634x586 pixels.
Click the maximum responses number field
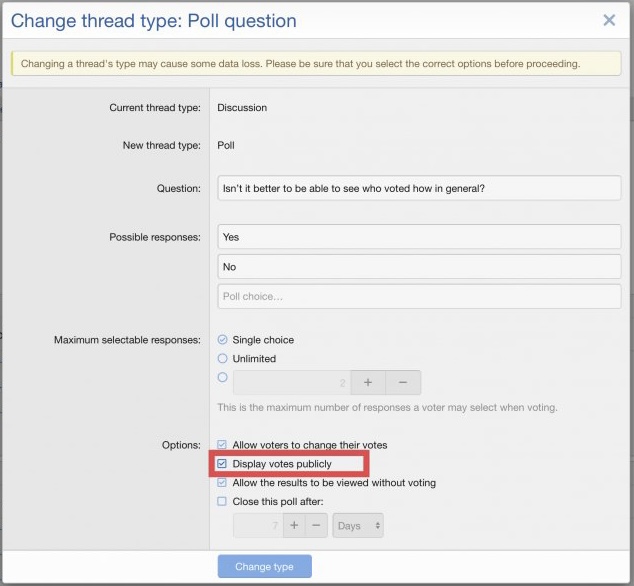[x=291, y=383]
